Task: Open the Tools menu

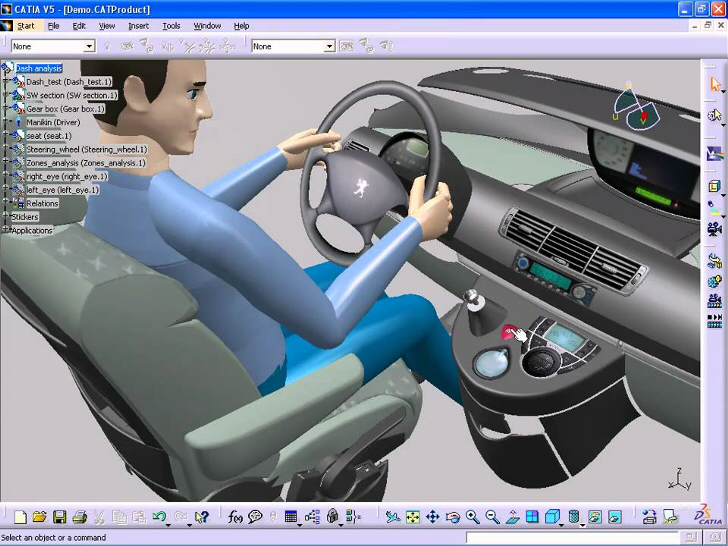Action: [171, 26]
